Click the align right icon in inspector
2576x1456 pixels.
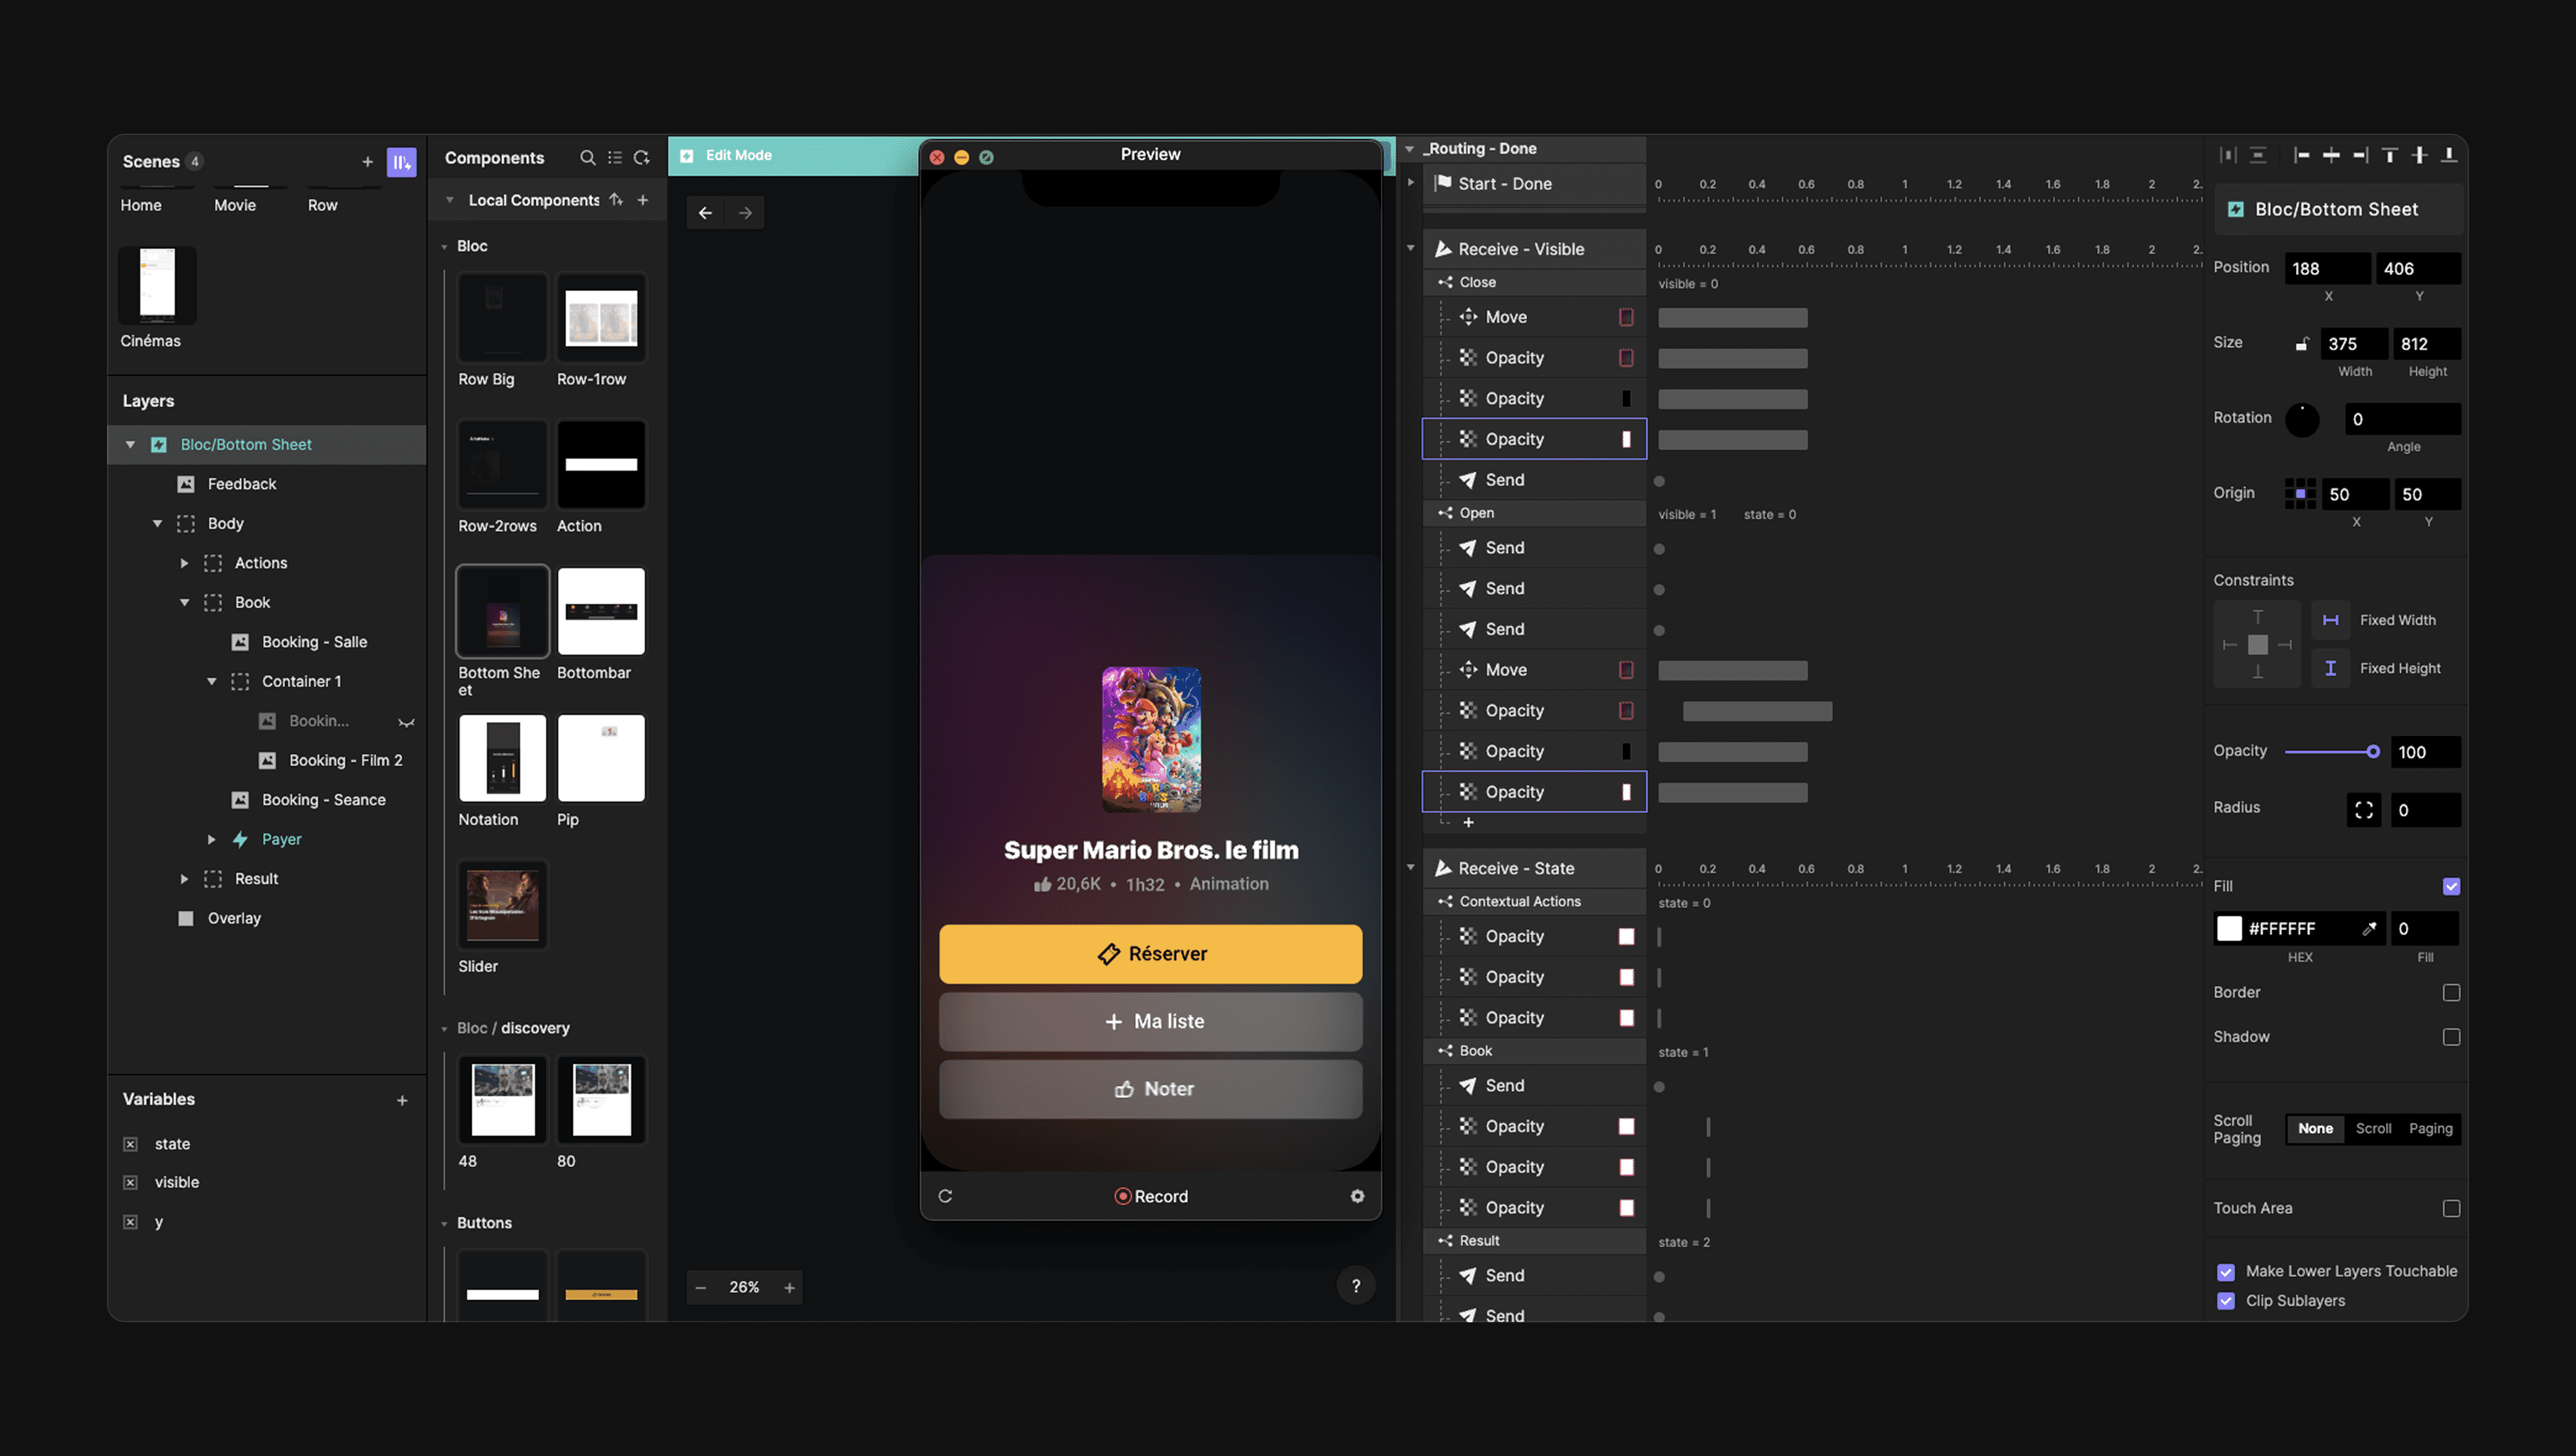pyautogui.click(x=2360, y=155)
